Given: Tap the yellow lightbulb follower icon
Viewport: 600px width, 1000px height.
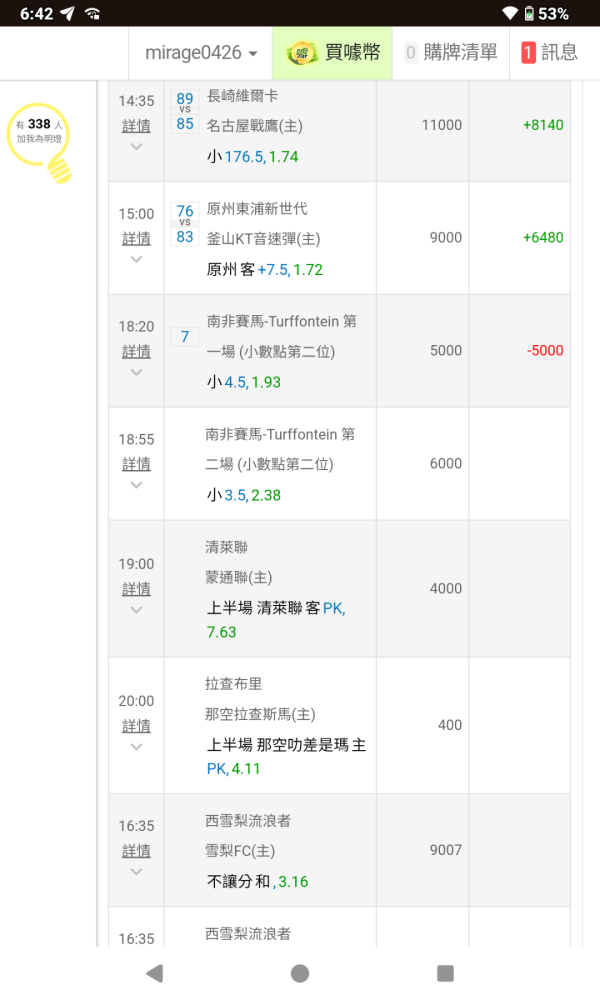Looking at the screenshot, I should pyautogui.click(x=40, y=143).
